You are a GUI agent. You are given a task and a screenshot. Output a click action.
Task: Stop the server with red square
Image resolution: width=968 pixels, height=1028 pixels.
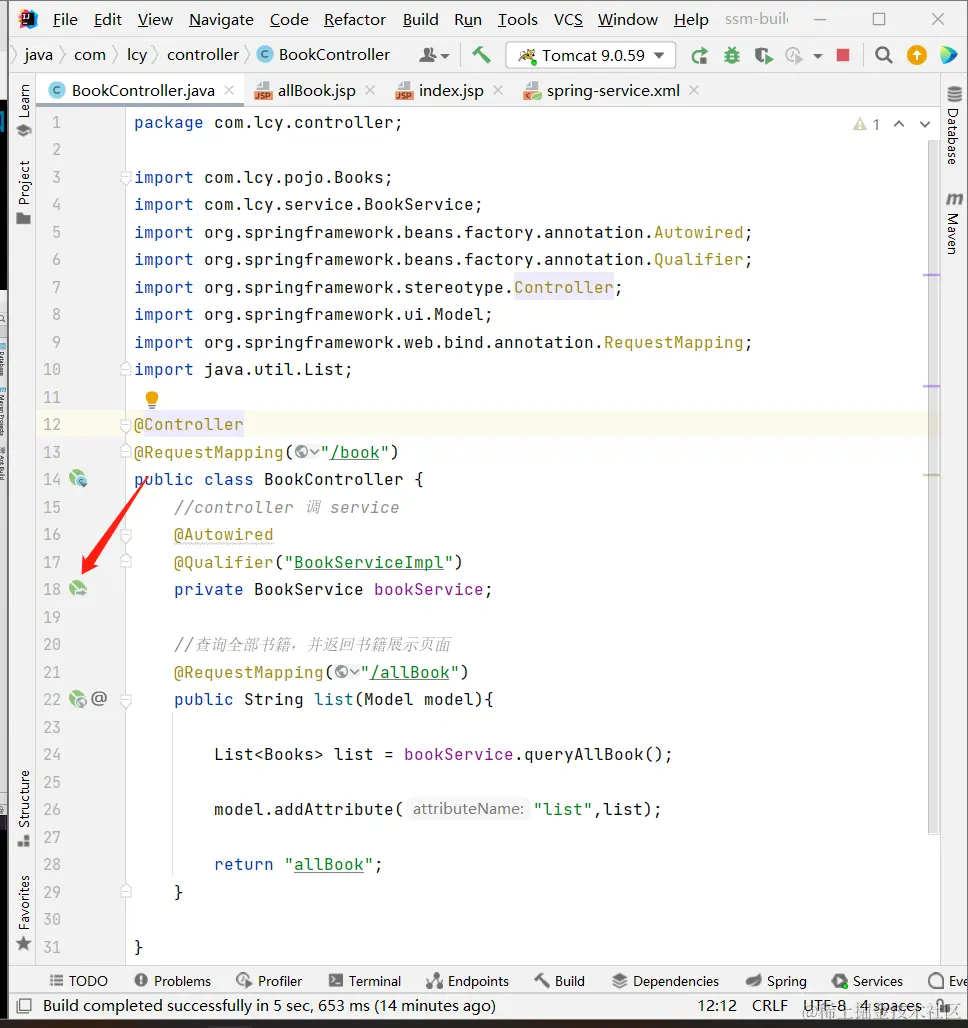click(843, 55)
